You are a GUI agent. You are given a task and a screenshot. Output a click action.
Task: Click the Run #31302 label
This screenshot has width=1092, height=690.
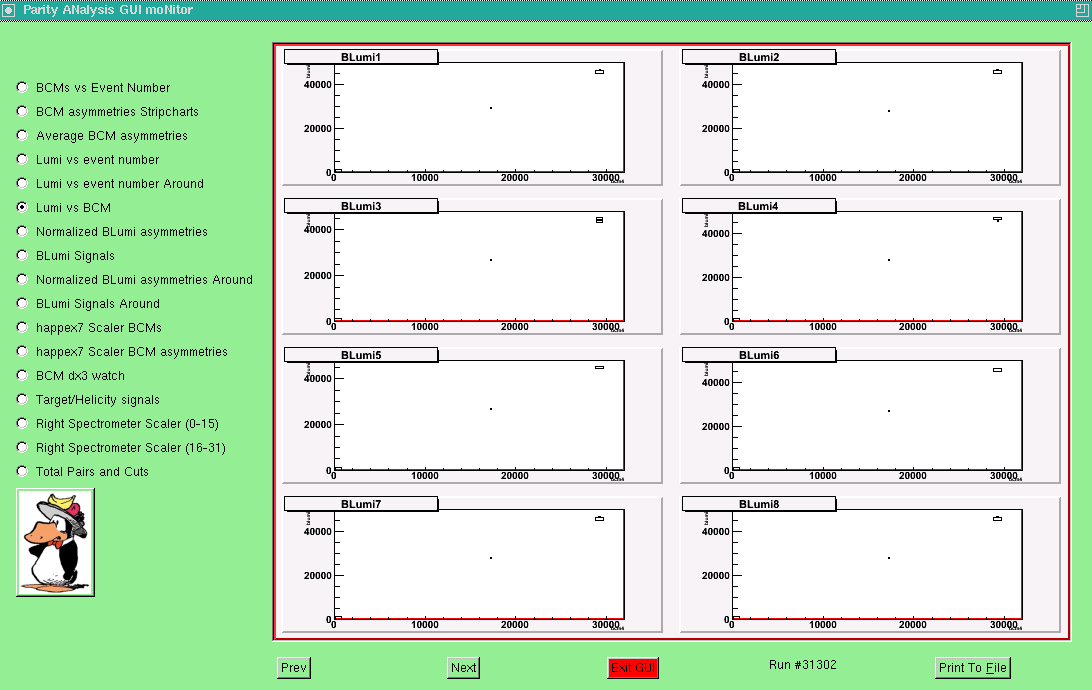(802, 665)
